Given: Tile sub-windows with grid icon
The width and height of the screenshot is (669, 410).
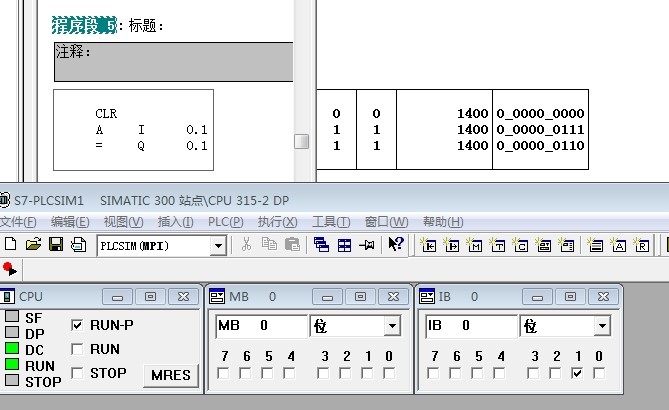Looking at the screenshot, I should pyautogui.click(x=344, y=245).
